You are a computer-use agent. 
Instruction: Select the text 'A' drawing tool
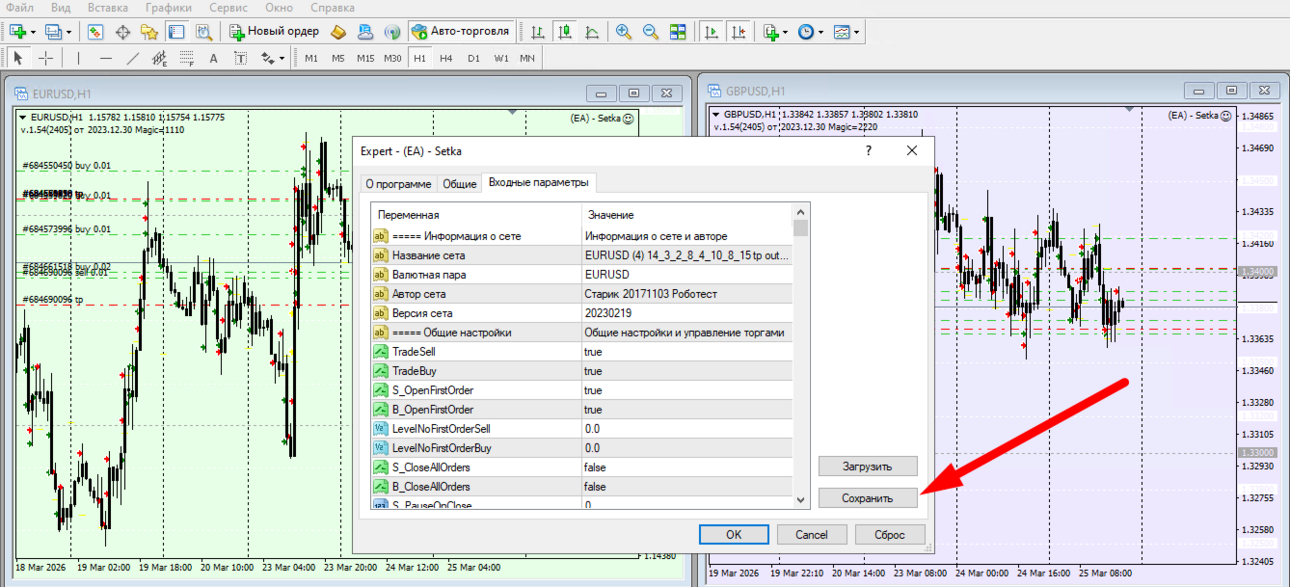213,58
